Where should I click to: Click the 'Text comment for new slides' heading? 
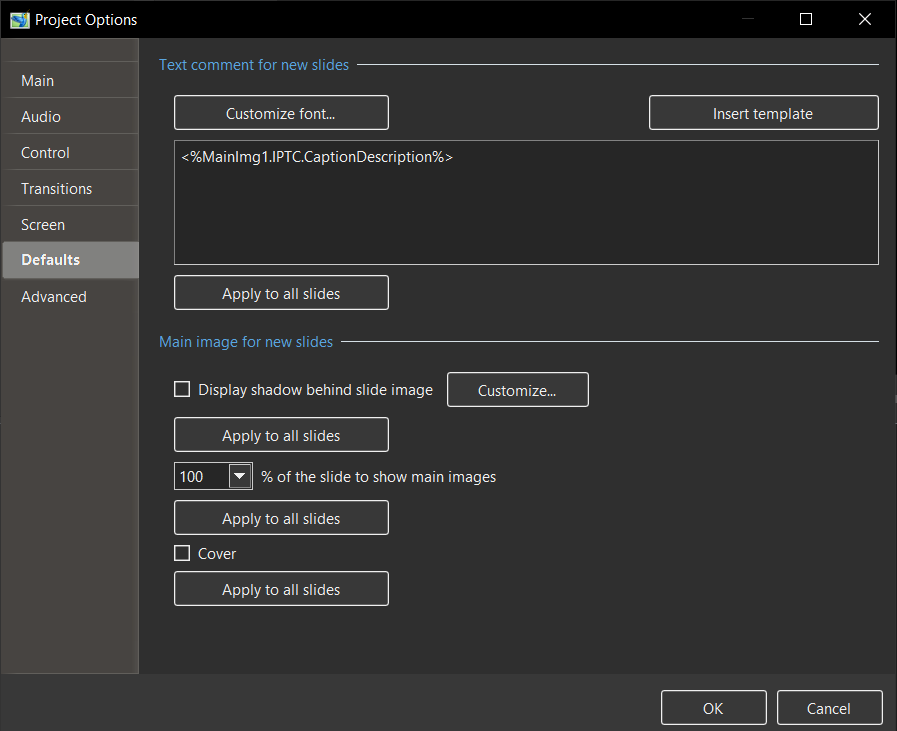click(254, 65)
